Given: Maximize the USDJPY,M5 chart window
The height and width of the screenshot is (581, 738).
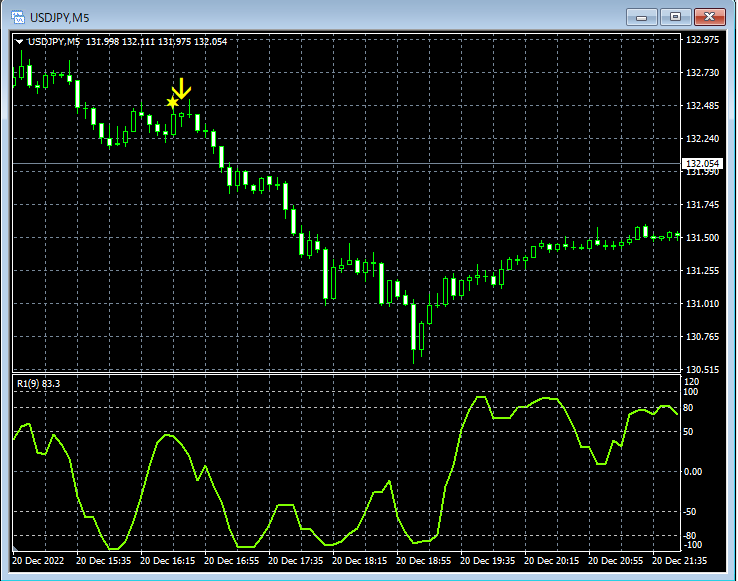Looking at the screenshot, I should pos(677,17).
